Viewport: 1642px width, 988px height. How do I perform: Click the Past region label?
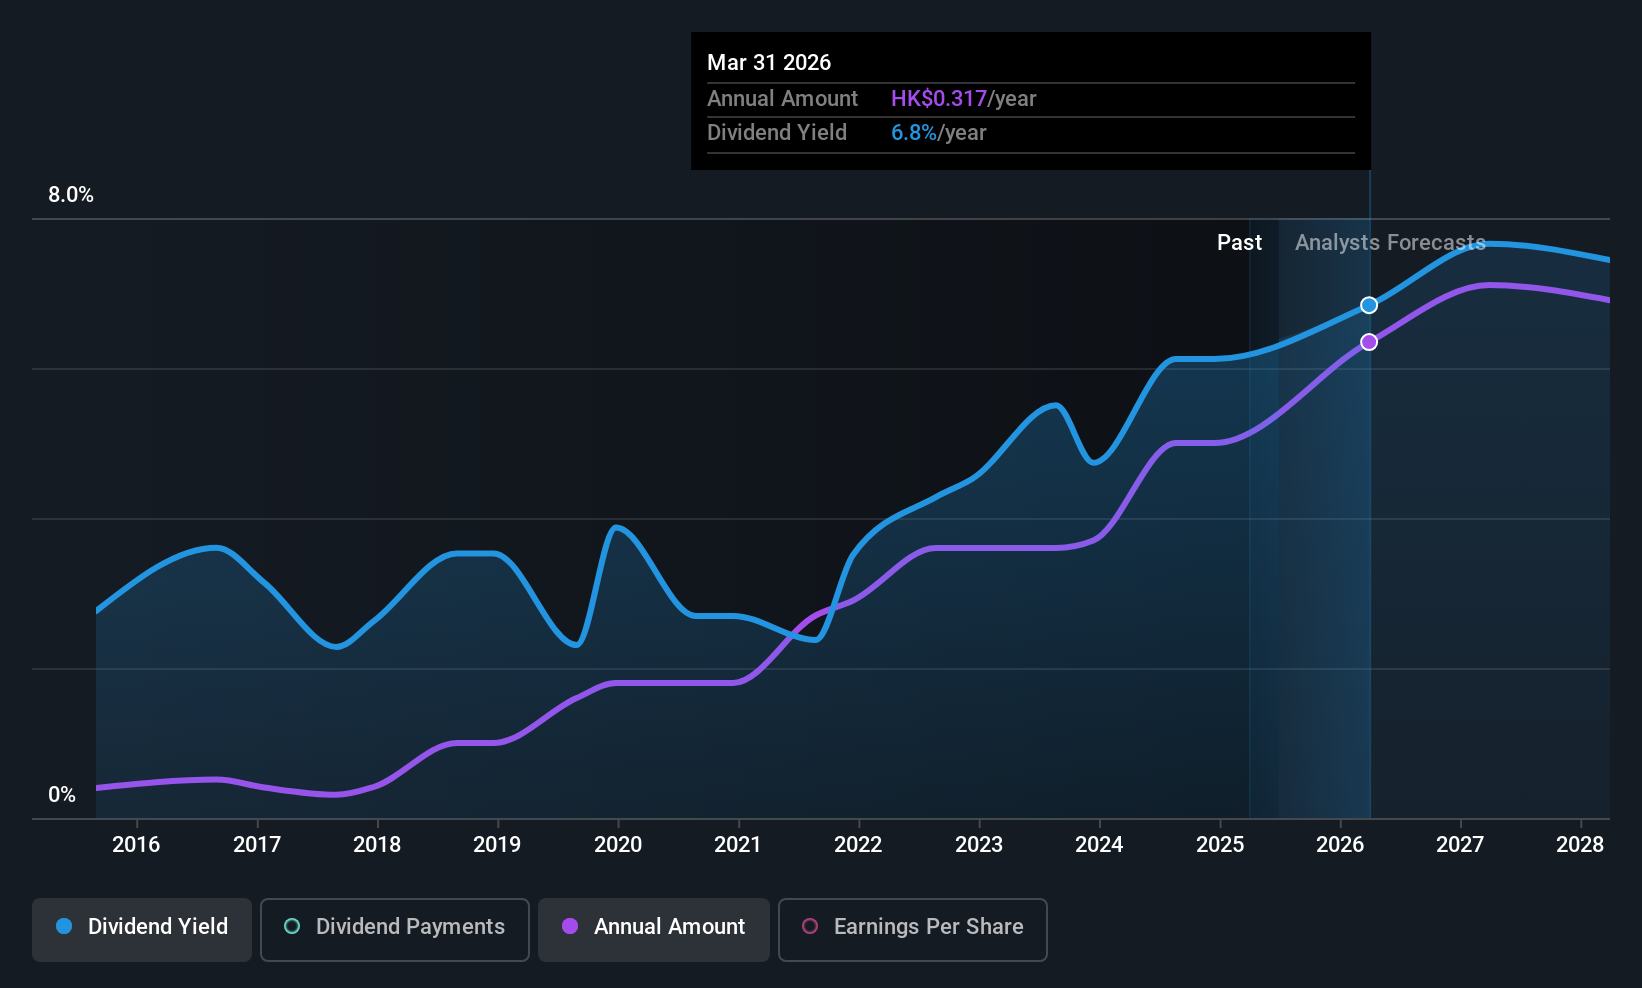click(1239, 243)
